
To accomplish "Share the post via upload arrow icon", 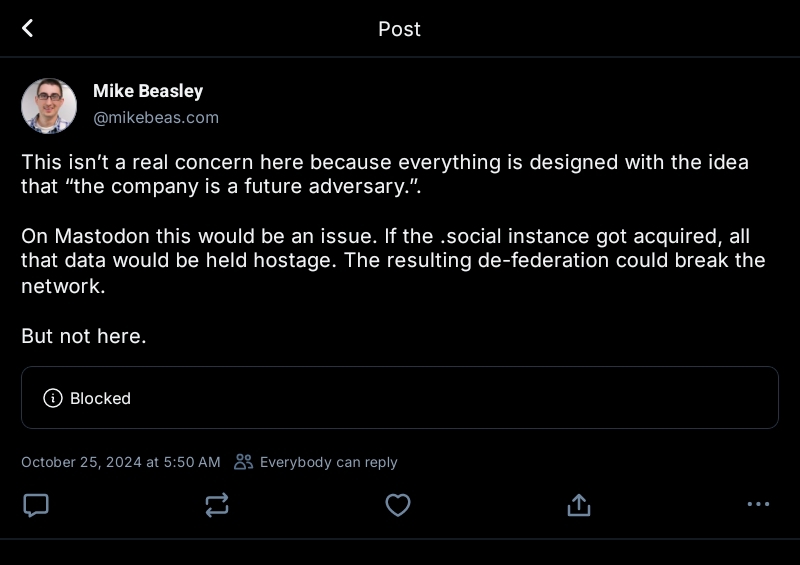I will point(578,505).
